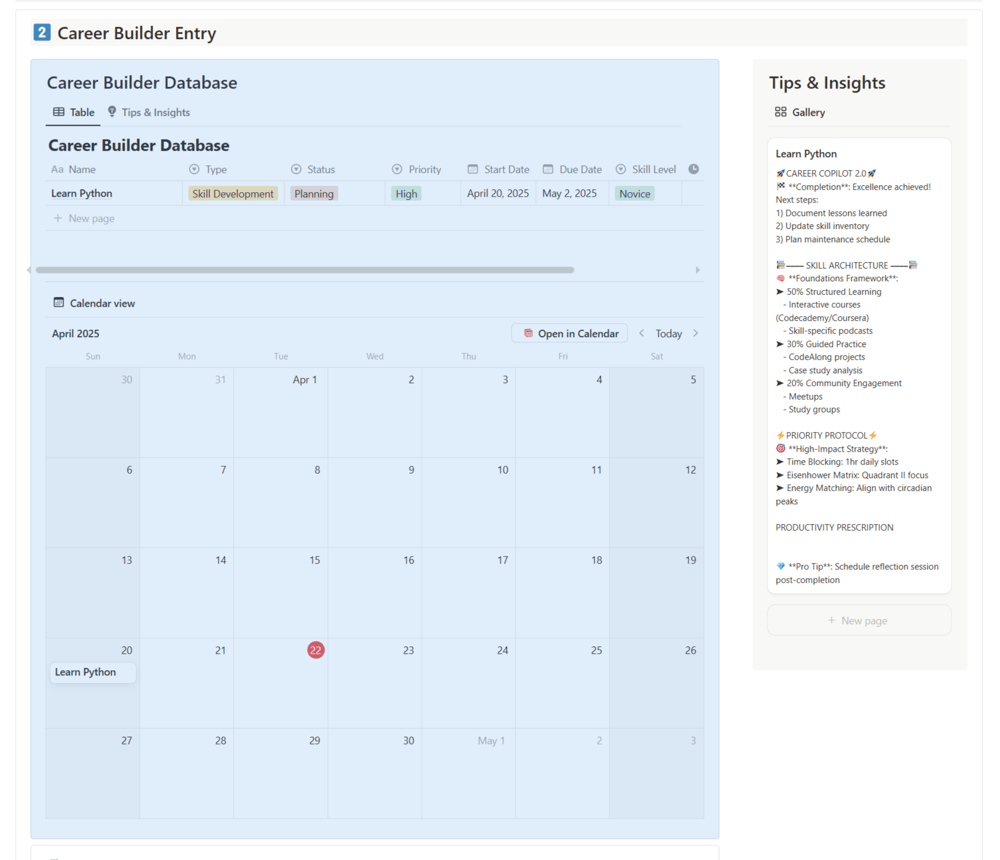1000x860 pixels.
Task: Click the Career Builder Entry heading
Action: (x=136, y=33)
